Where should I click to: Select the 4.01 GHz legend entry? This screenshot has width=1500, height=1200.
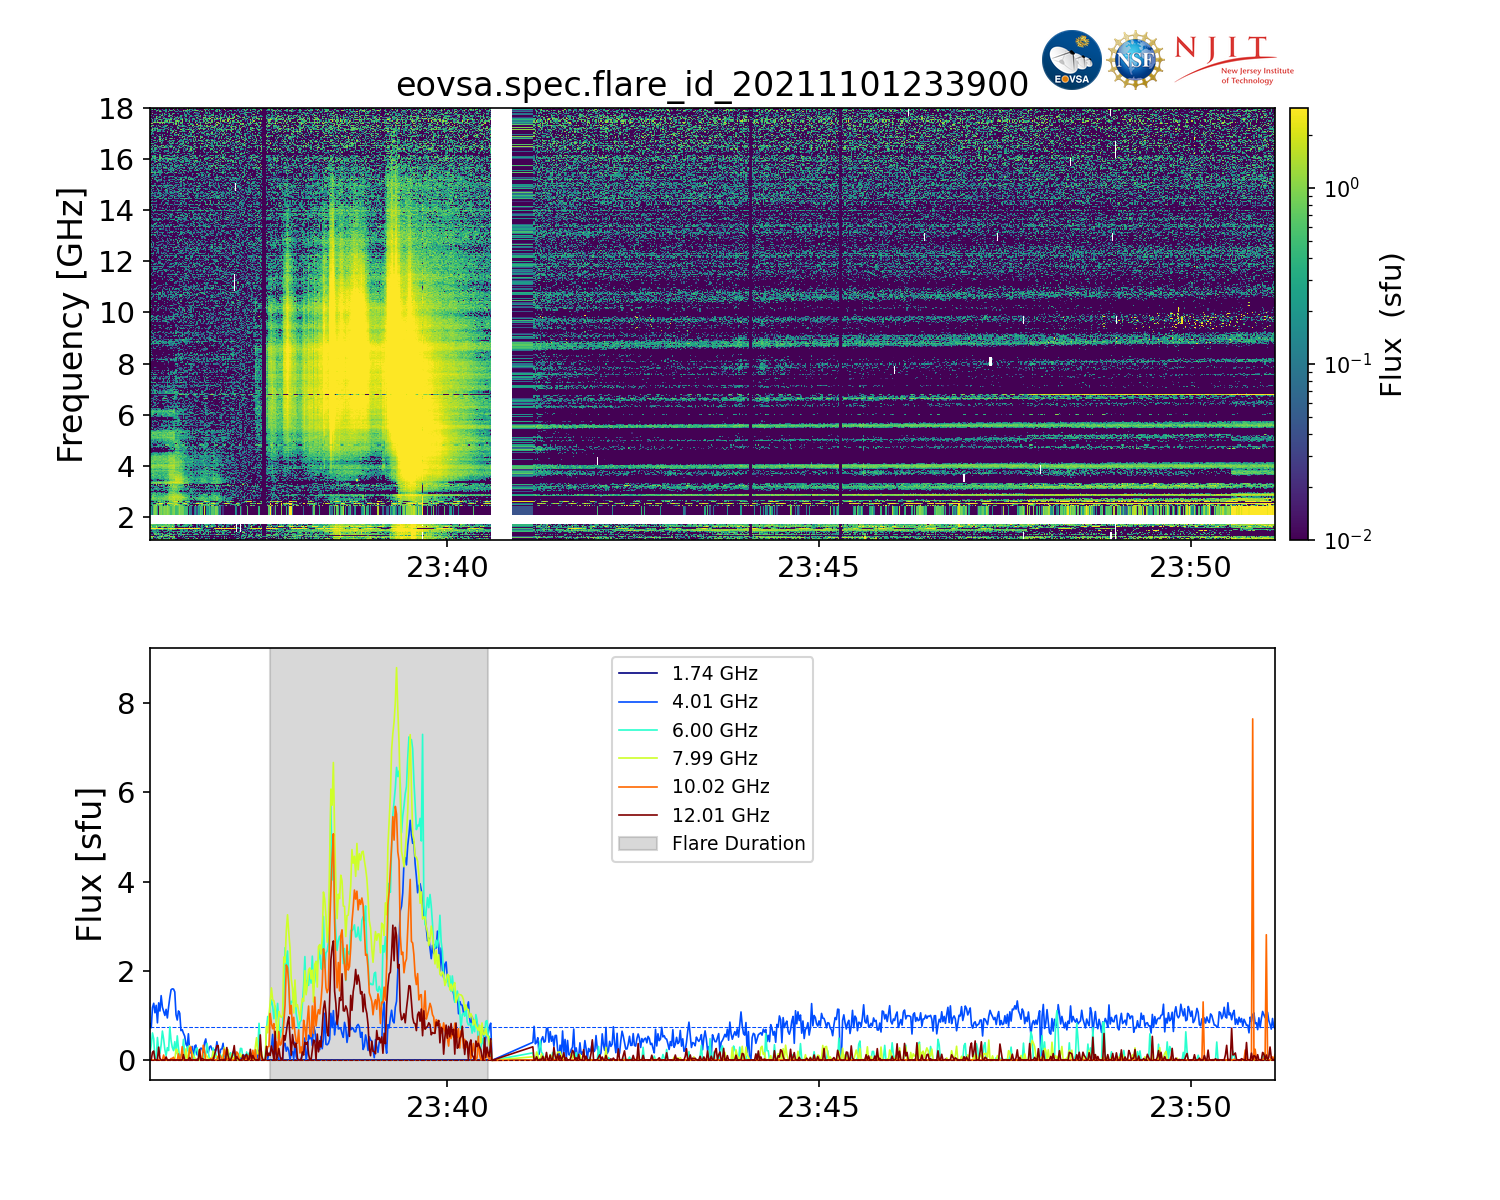[714, 702]
